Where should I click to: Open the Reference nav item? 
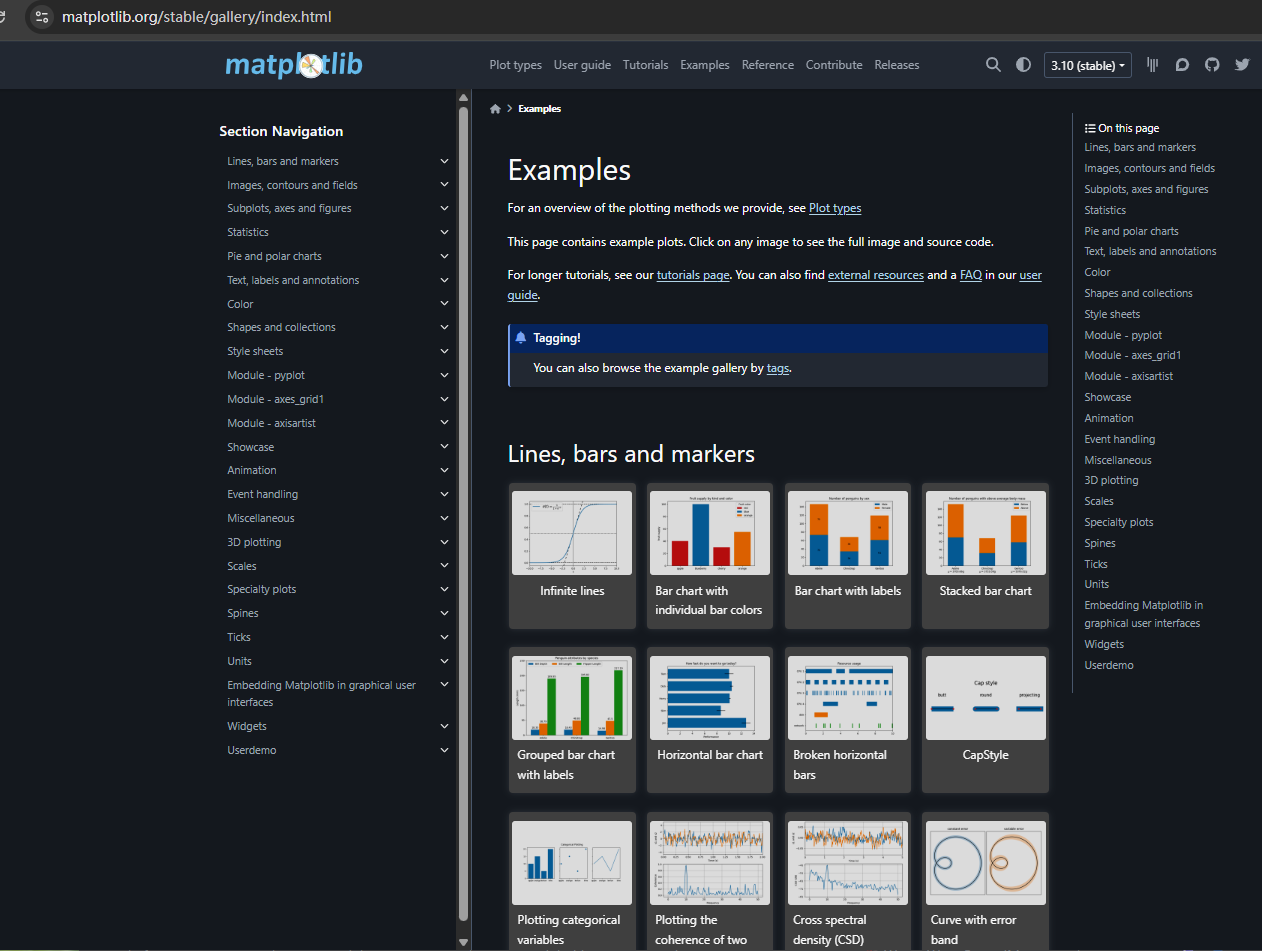coord(768,65)
